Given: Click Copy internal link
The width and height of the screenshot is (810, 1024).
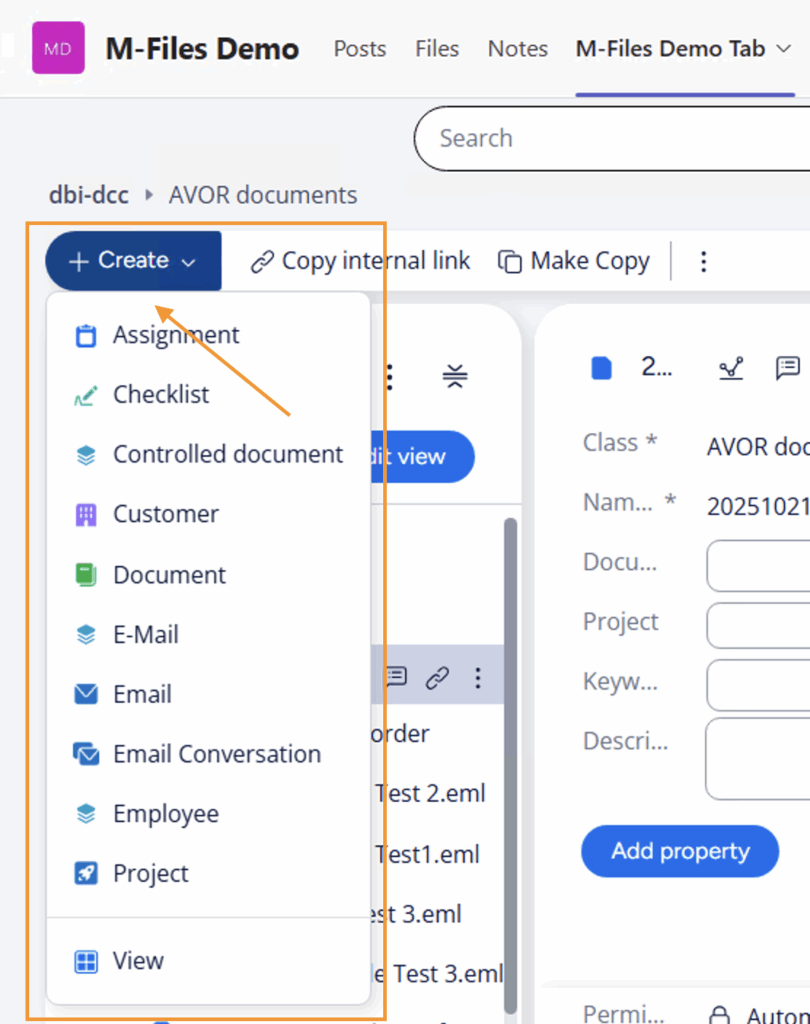Looking at the screenshot, I should click(x=360, y=262).
